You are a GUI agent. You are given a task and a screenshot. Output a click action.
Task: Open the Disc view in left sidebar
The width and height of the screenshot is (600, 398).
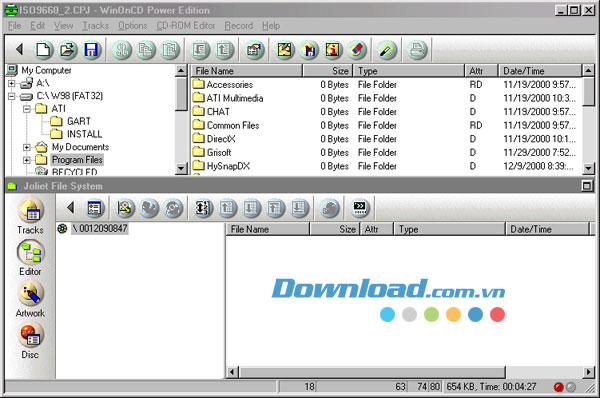(x=30, y=341)
